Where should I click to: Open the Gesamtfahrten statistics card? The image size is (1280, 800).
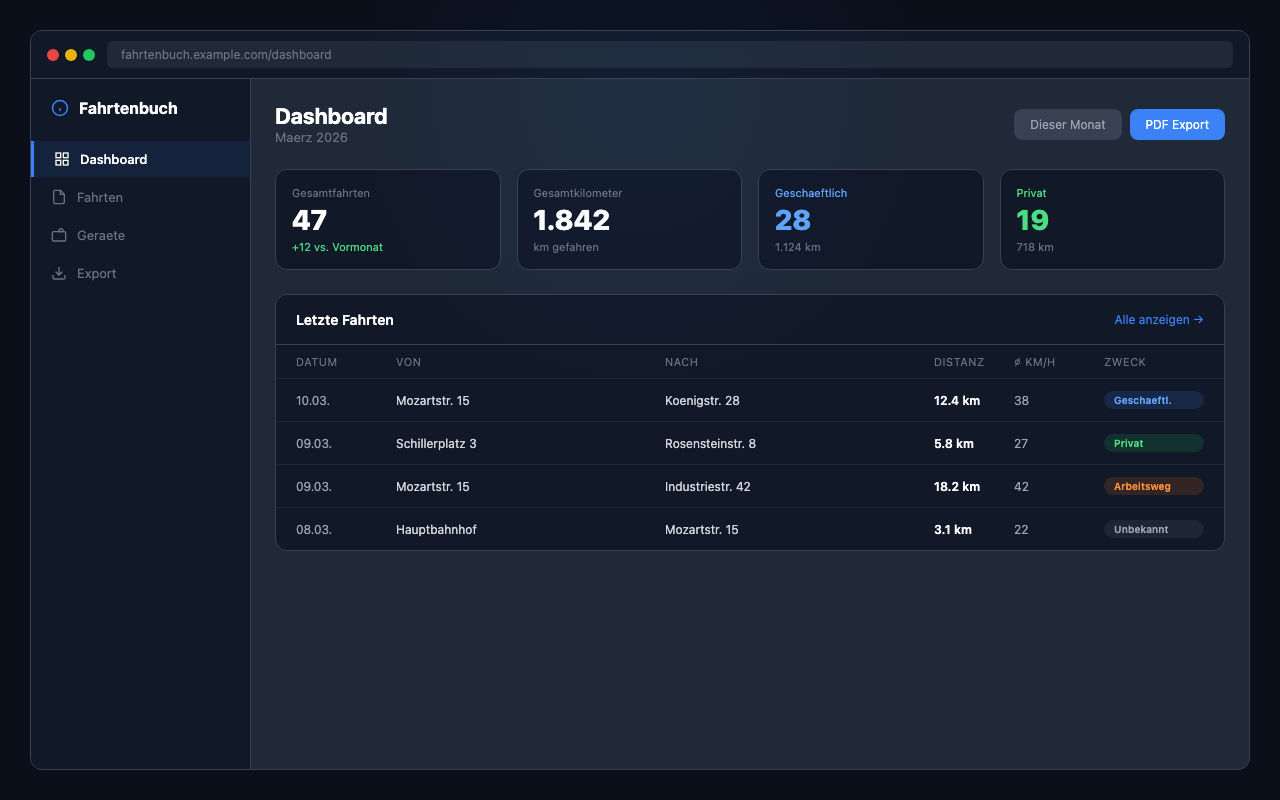point(387,219)
